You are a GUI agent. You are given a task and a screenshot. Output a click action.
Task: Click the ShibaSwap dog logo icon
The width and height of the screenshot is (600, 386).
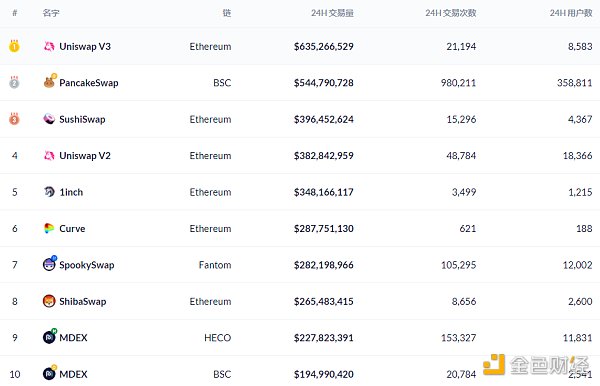[x=49, y=301]
